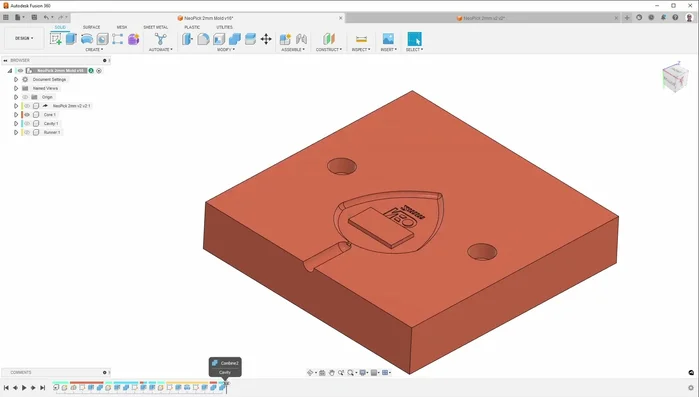The image size is (699, 397).
Task: Open a new design tab with plus
Action: click(627, 18)
